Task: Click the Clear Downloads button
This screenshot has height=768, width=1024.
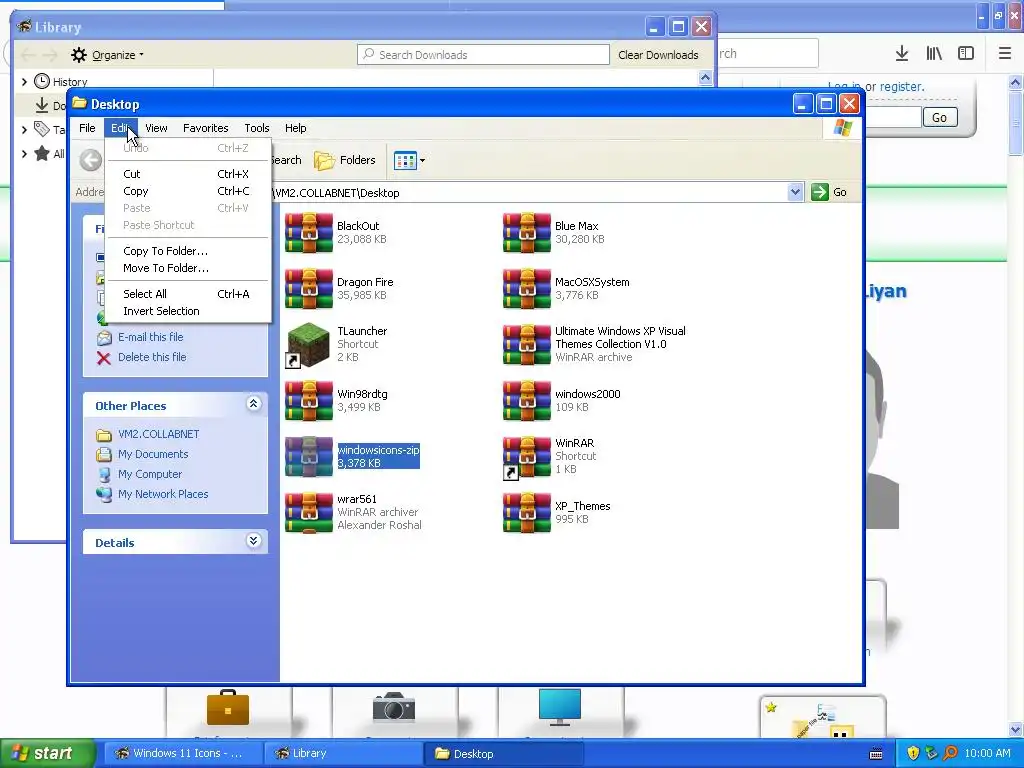Action: click(658, 55)
